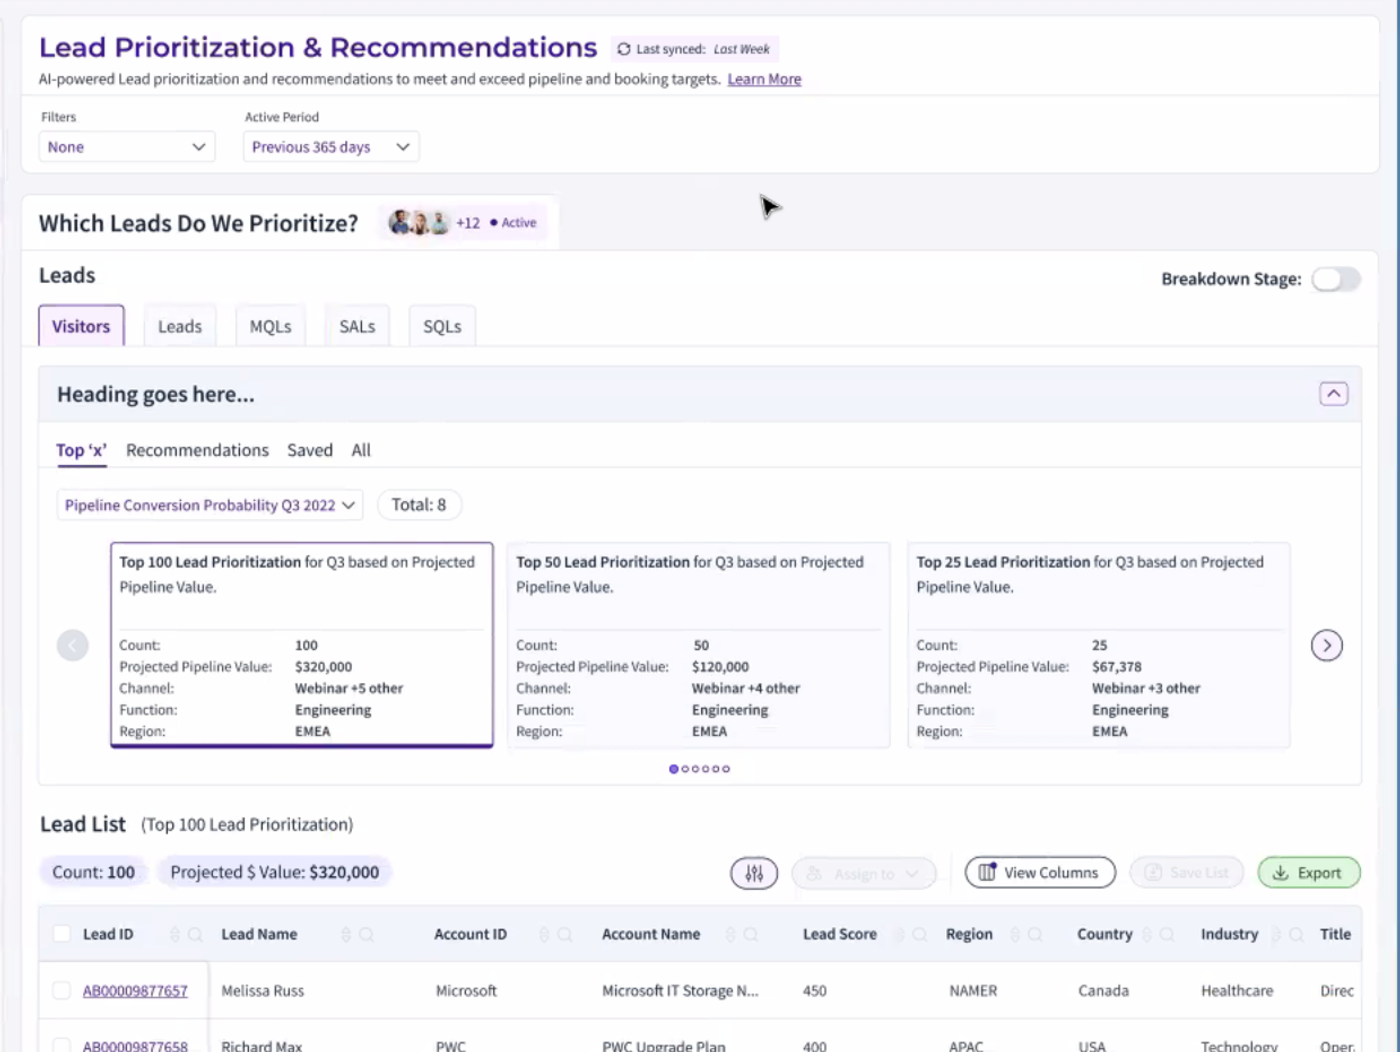Switch to the Leads tab

click(180, 326)
